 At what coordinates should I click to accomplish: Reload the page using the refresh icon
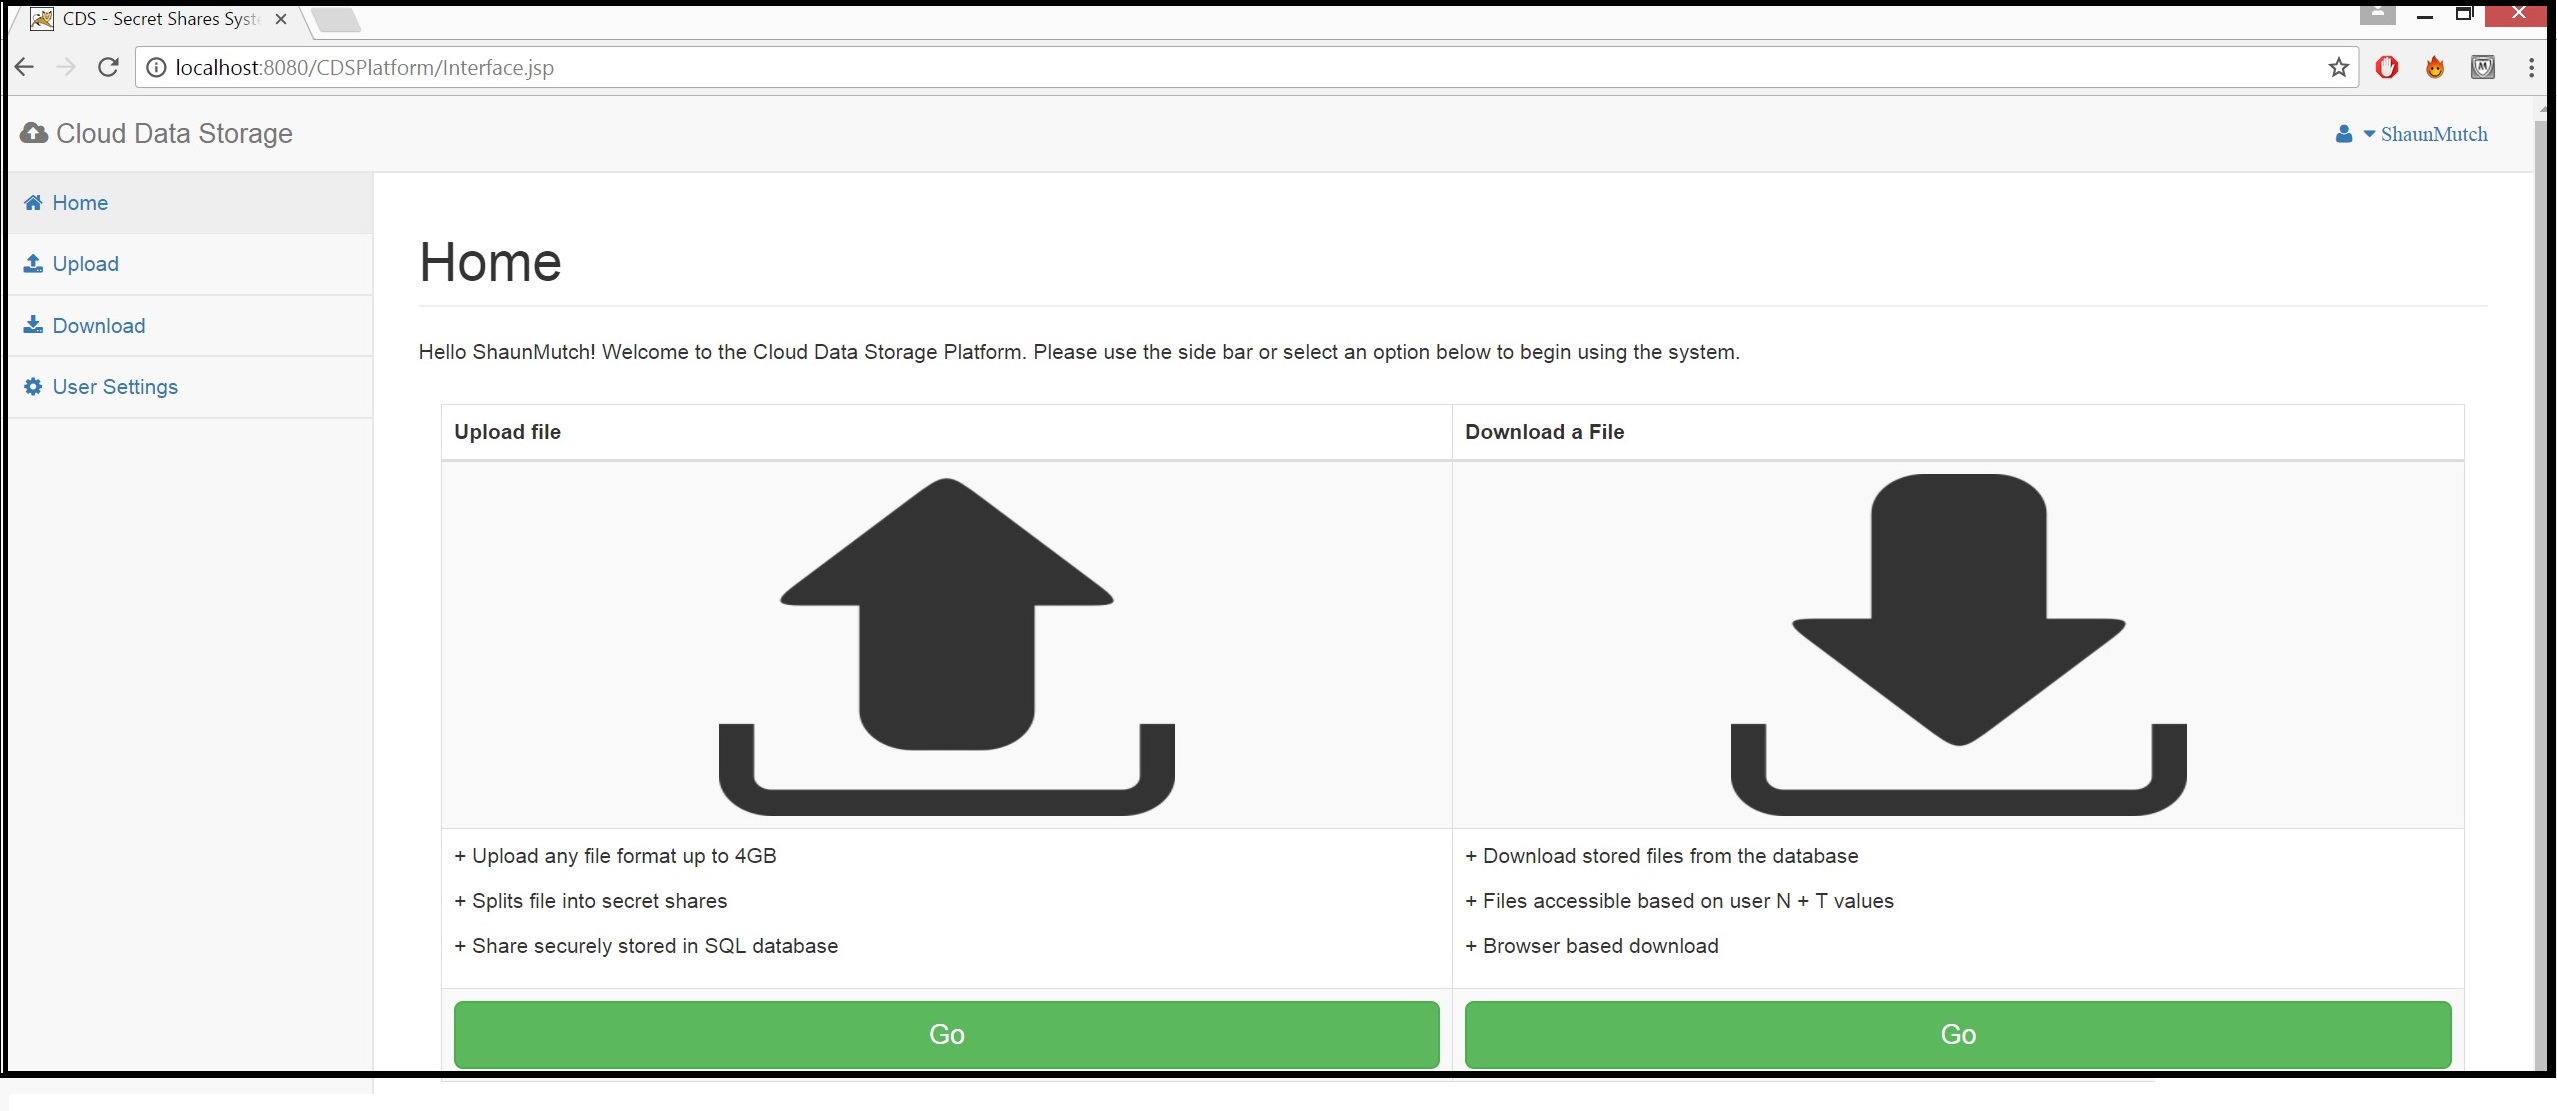[108, 67]
